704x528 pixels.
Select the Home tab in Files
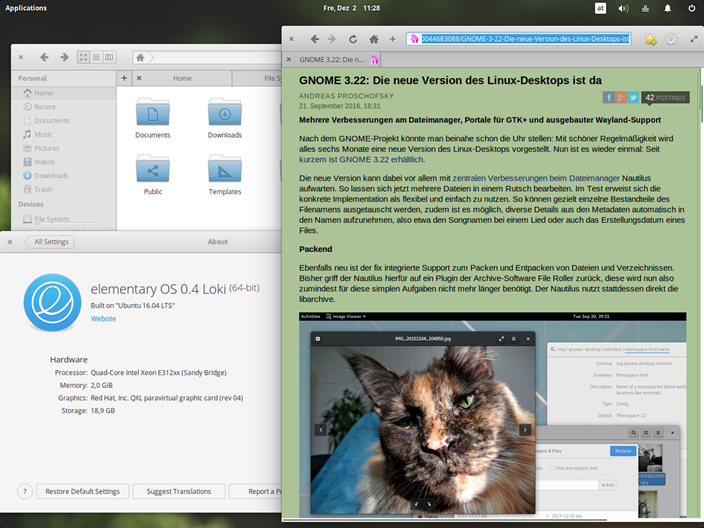pos(182,78)
